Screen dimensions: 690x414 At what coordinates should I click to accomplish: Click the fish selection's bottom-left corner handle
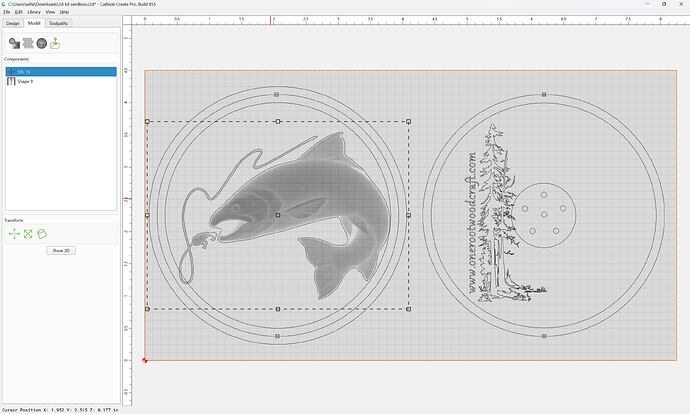click(x=147, y=309)
